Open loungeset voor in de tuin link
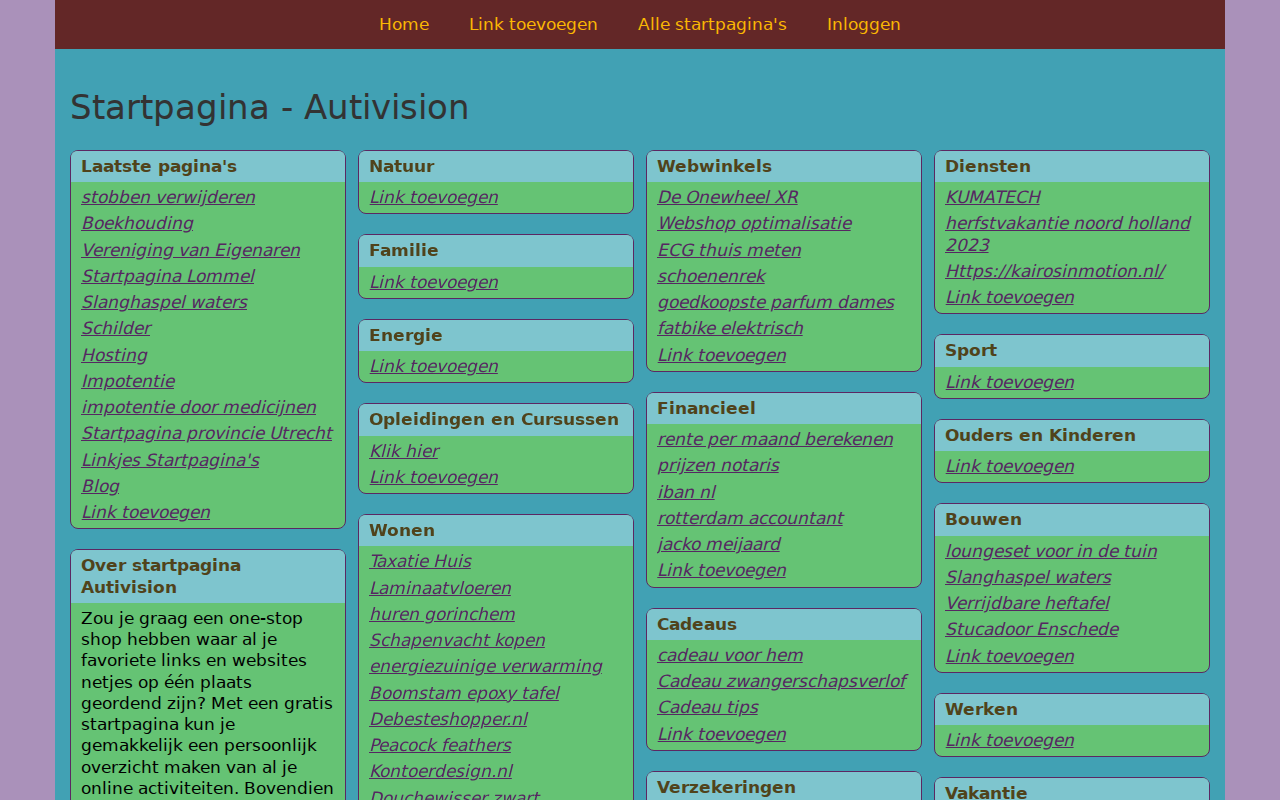This screenshot has width=1280, height=800. (1051, 551)
